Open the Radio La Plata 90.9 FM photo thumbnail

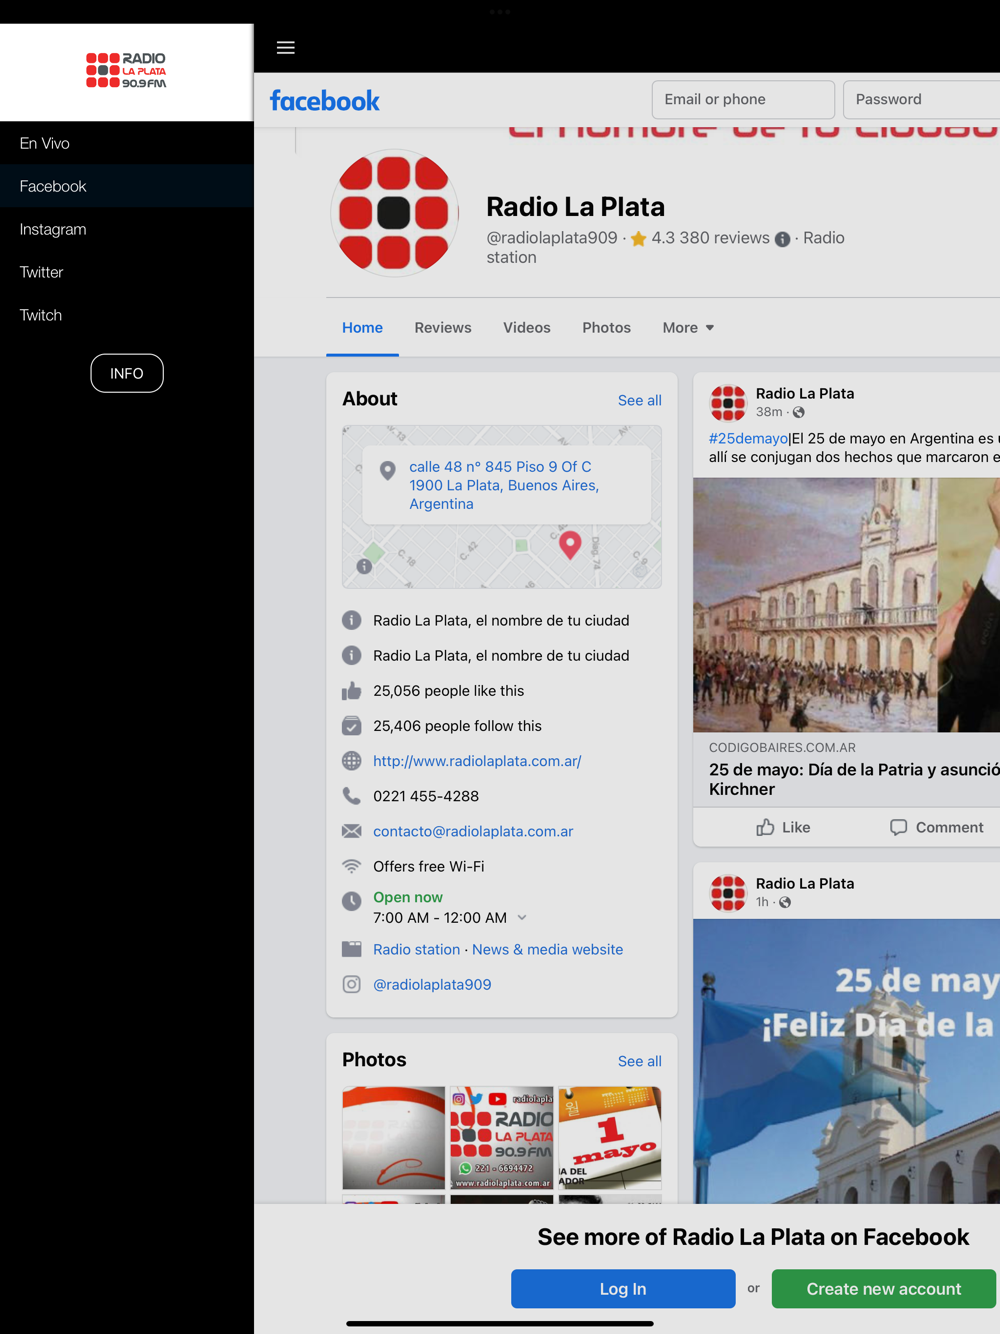coord(502,1137)
